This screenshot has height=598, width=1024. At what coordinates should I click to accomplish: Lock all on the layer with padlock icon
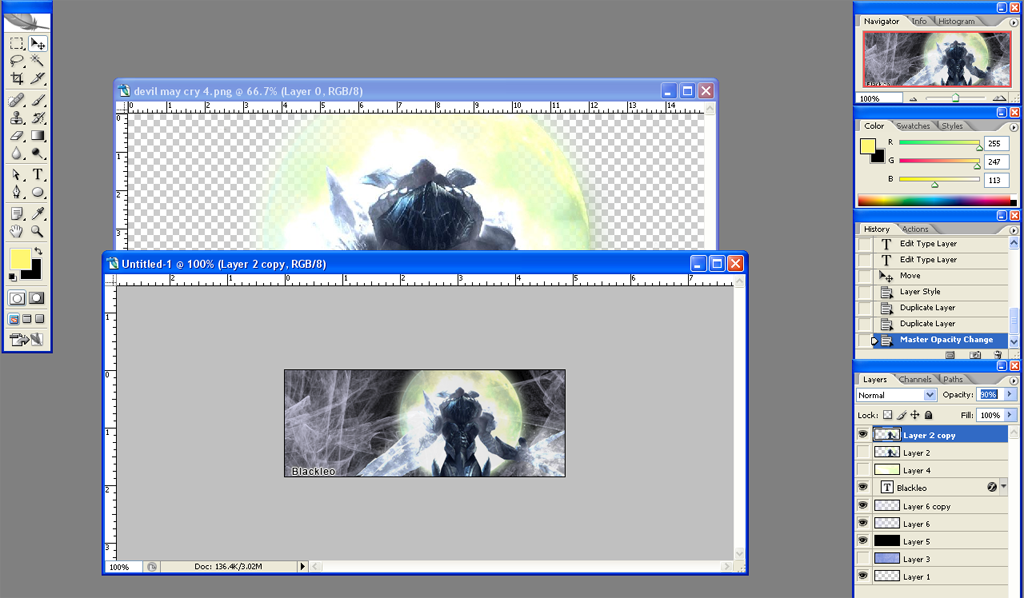tap(929, 415)
